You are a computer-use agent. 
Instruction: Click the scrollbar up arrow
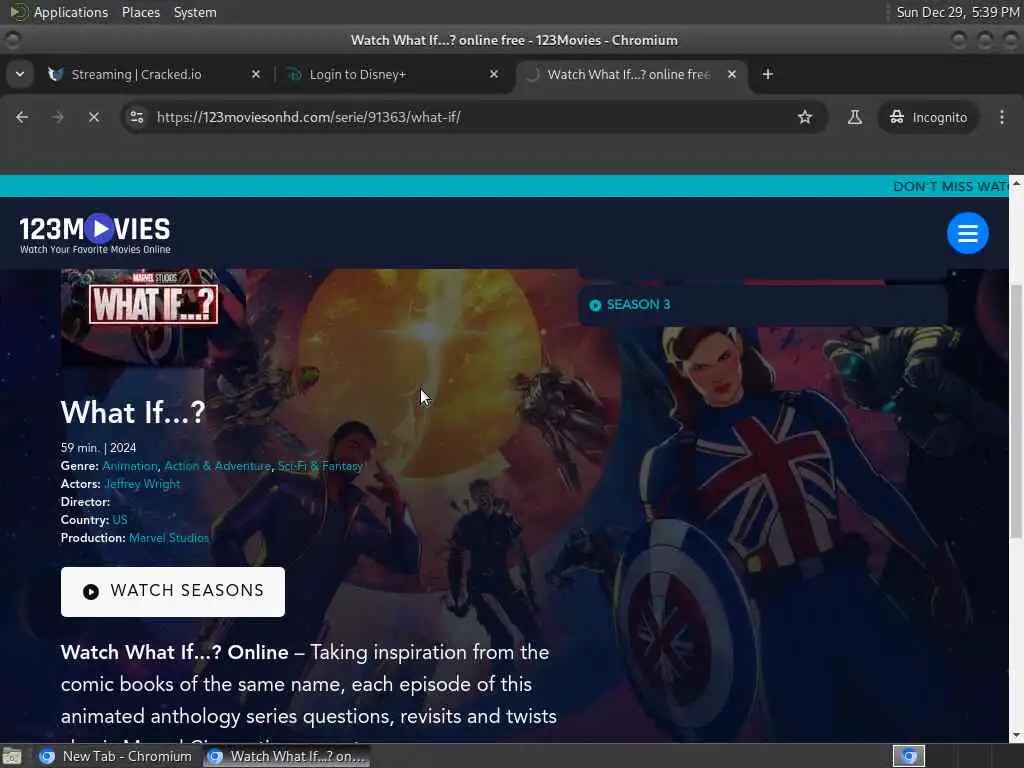pos(1016,184)
